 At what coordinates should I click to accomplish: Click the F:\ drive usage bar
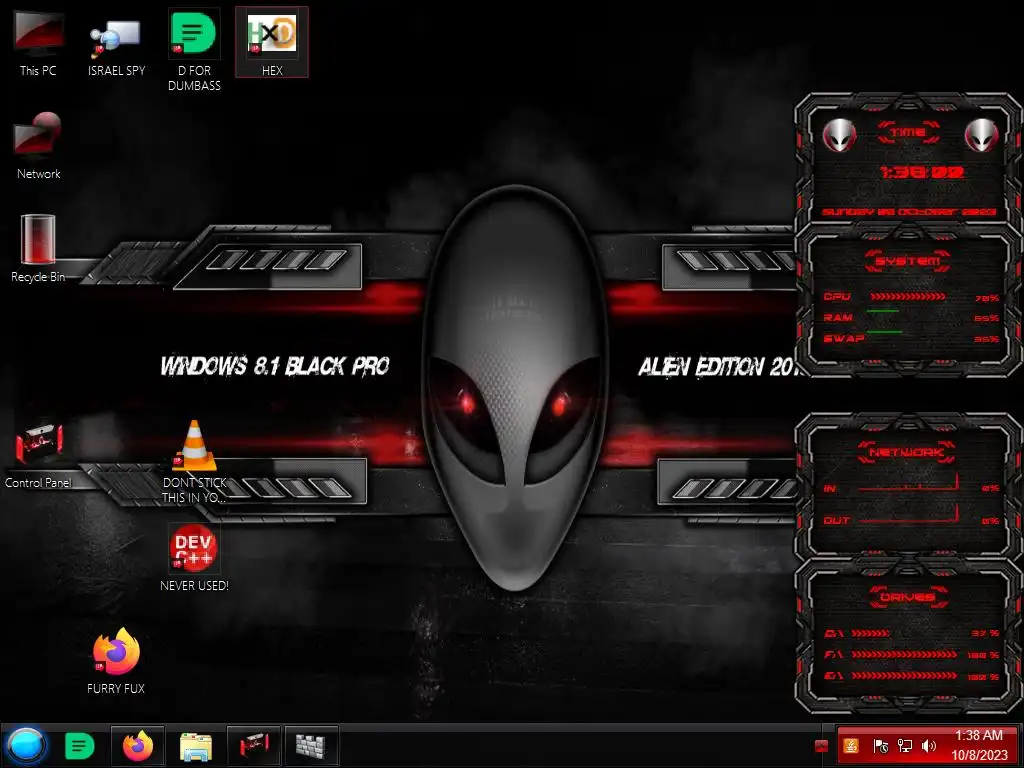pyautogui.click(x=904, y=654)
